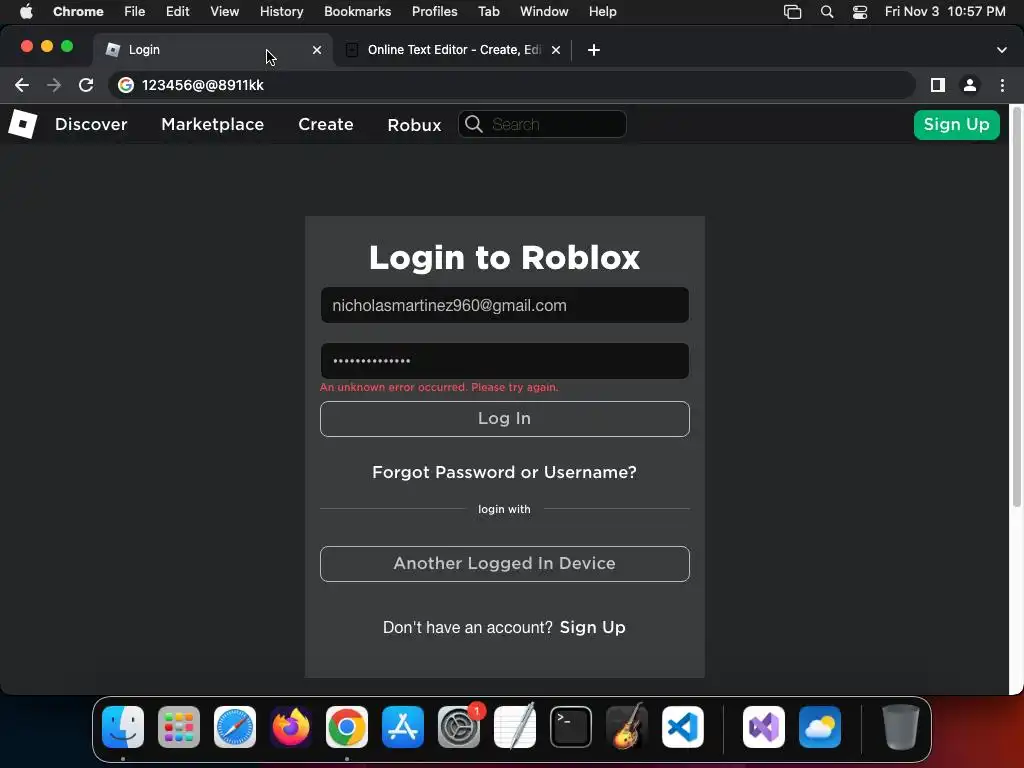Open the Profiles menu

pyautogui.click(x=434, y=12)
